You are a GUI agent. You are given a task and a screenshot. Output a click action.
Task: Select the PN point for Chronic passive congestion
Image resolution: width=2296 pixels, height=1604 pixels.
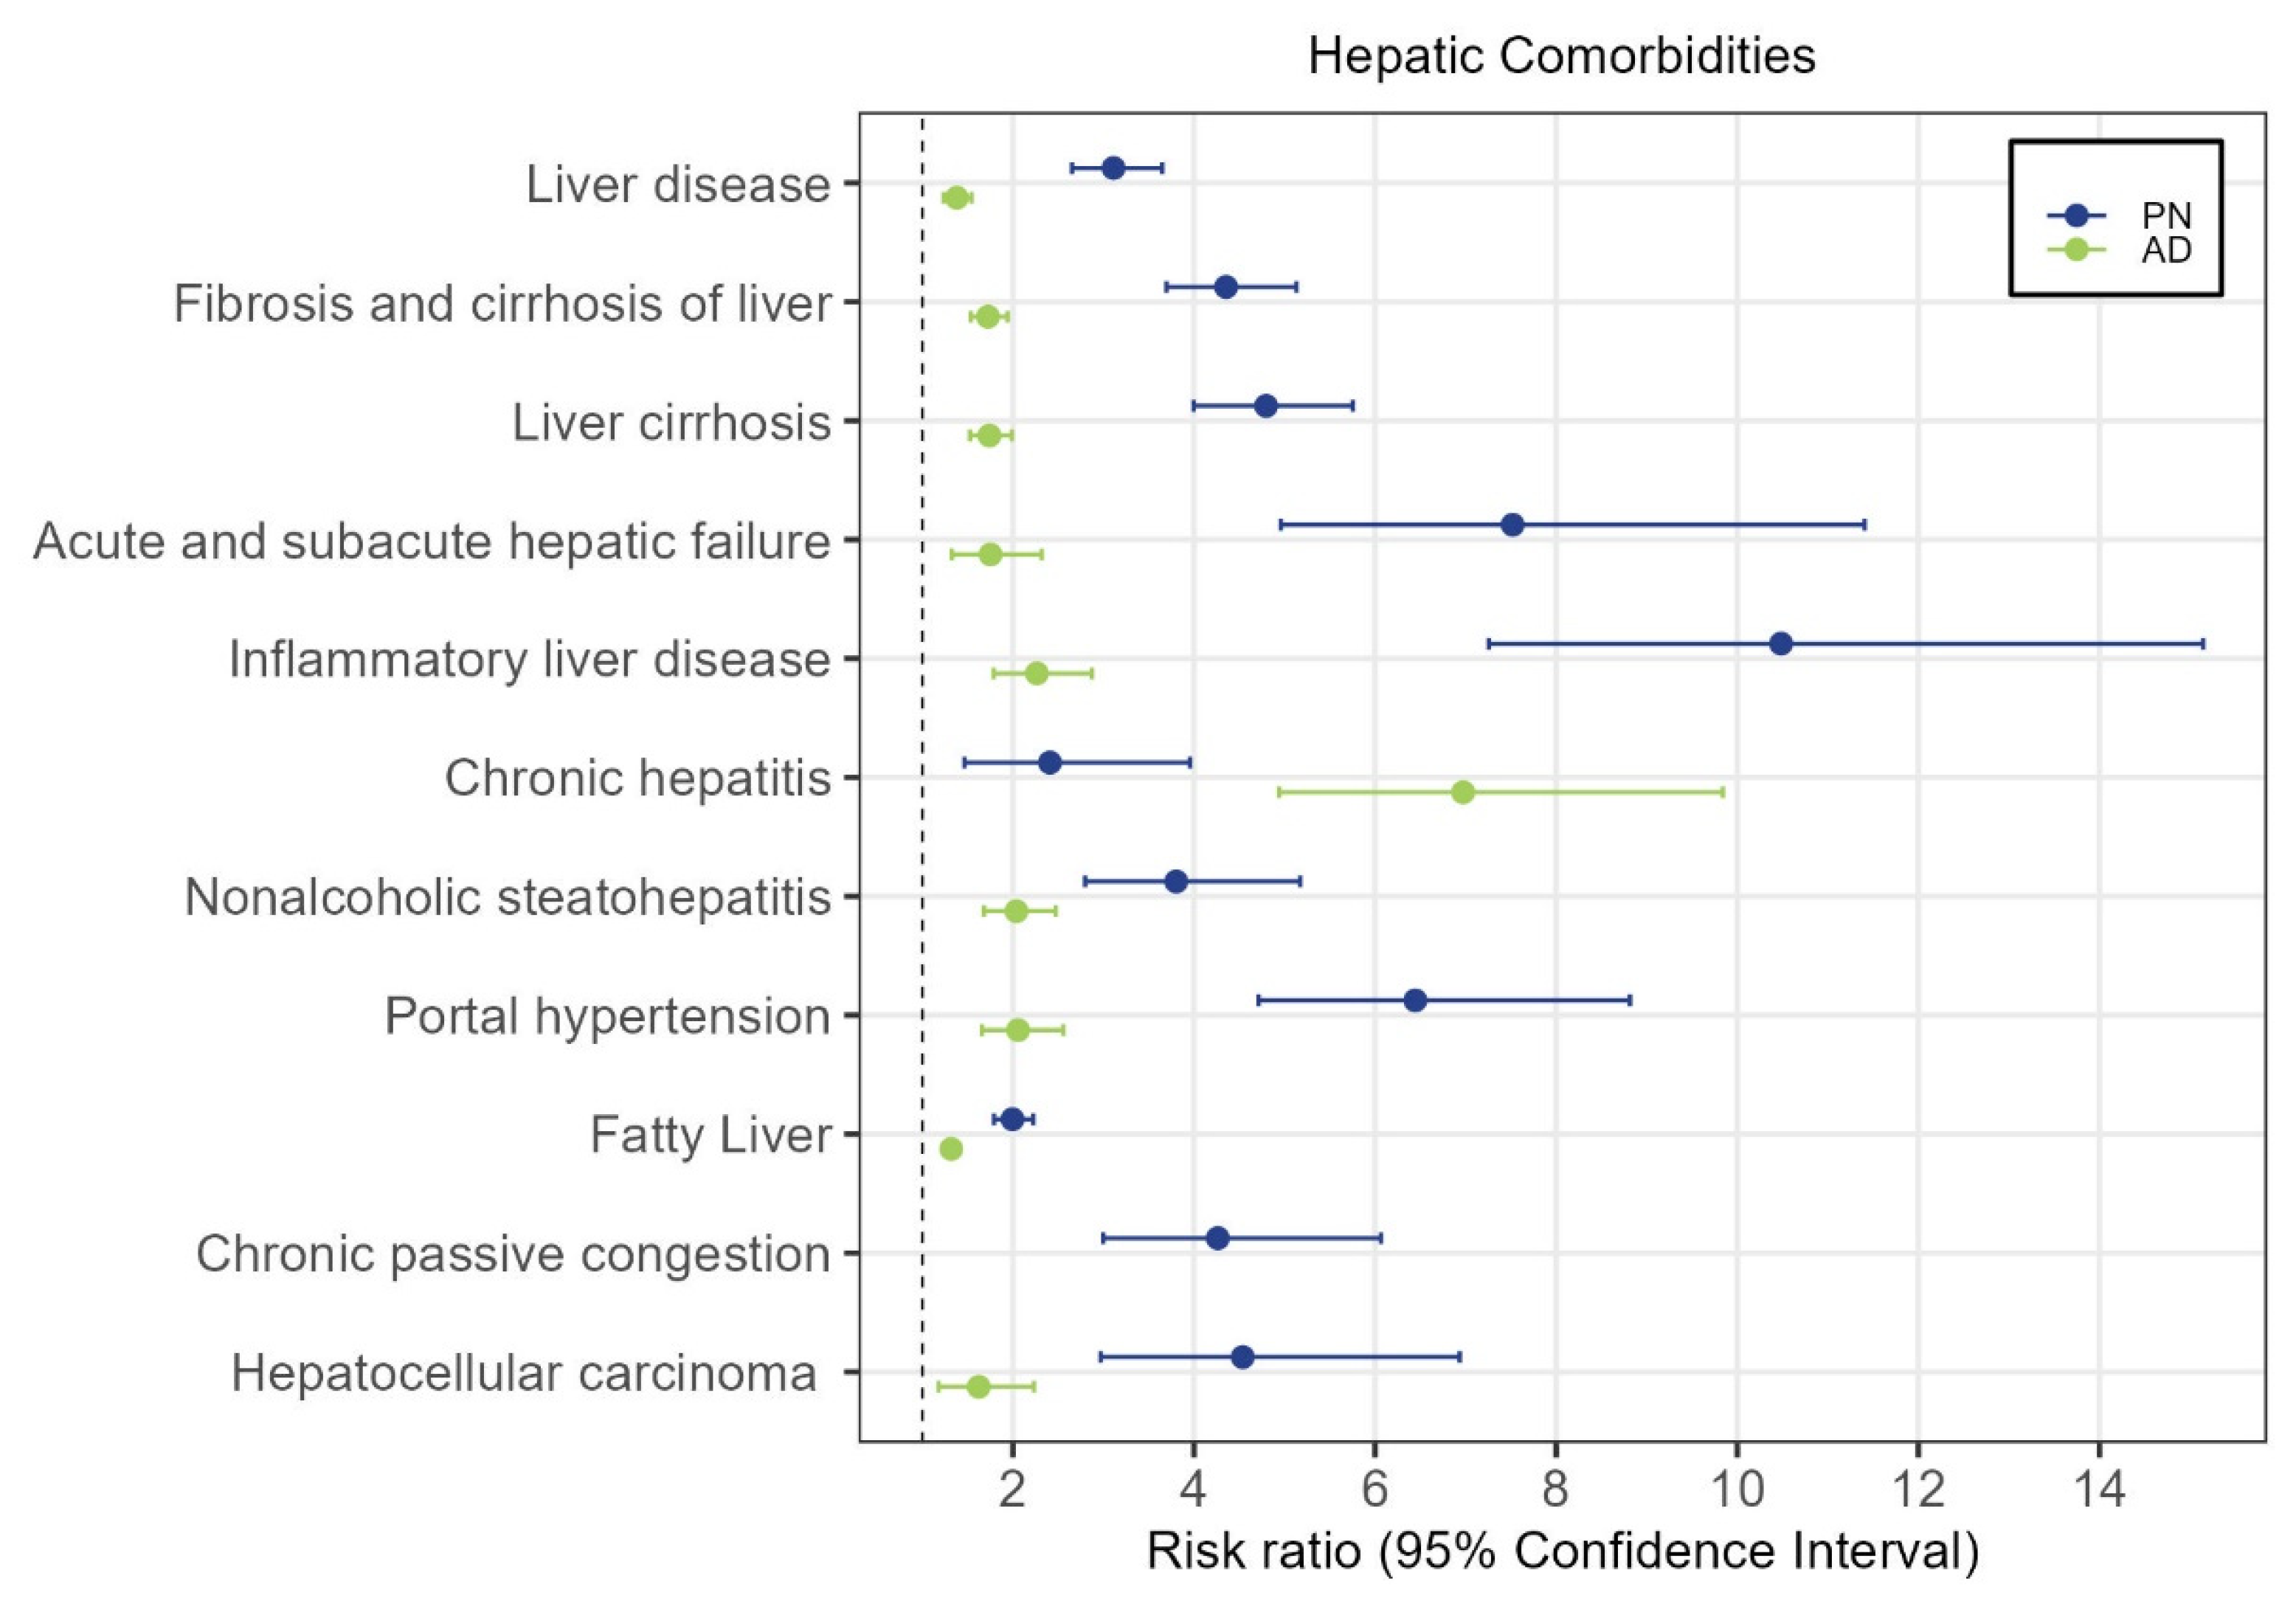point(1218,1238)
